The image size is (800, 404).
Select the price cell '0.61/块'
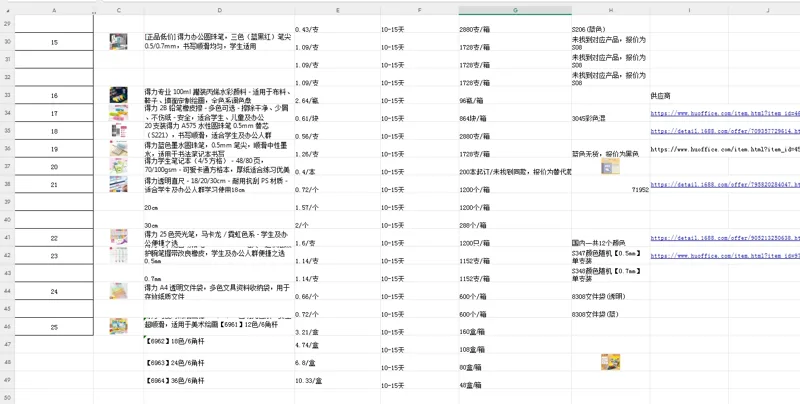pyautogui.click(x=337, y=113)
